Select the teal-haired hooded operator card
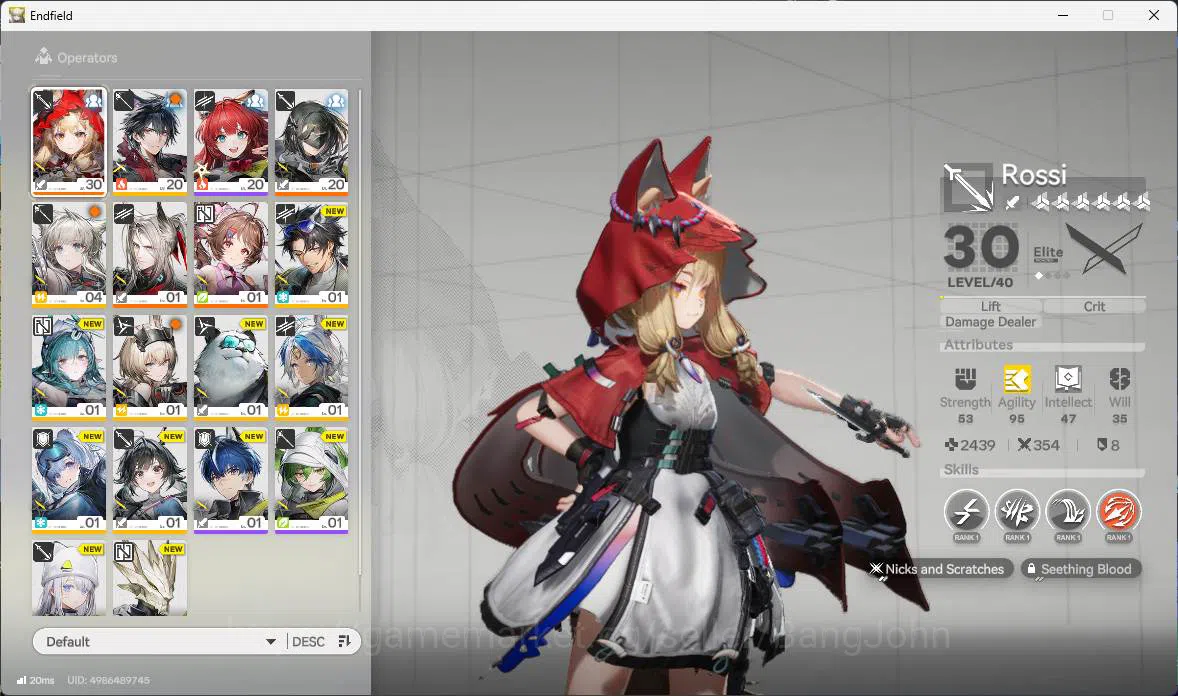Image resolution: width=1178 pixels, height=696 pixels. tap(68, 367)
